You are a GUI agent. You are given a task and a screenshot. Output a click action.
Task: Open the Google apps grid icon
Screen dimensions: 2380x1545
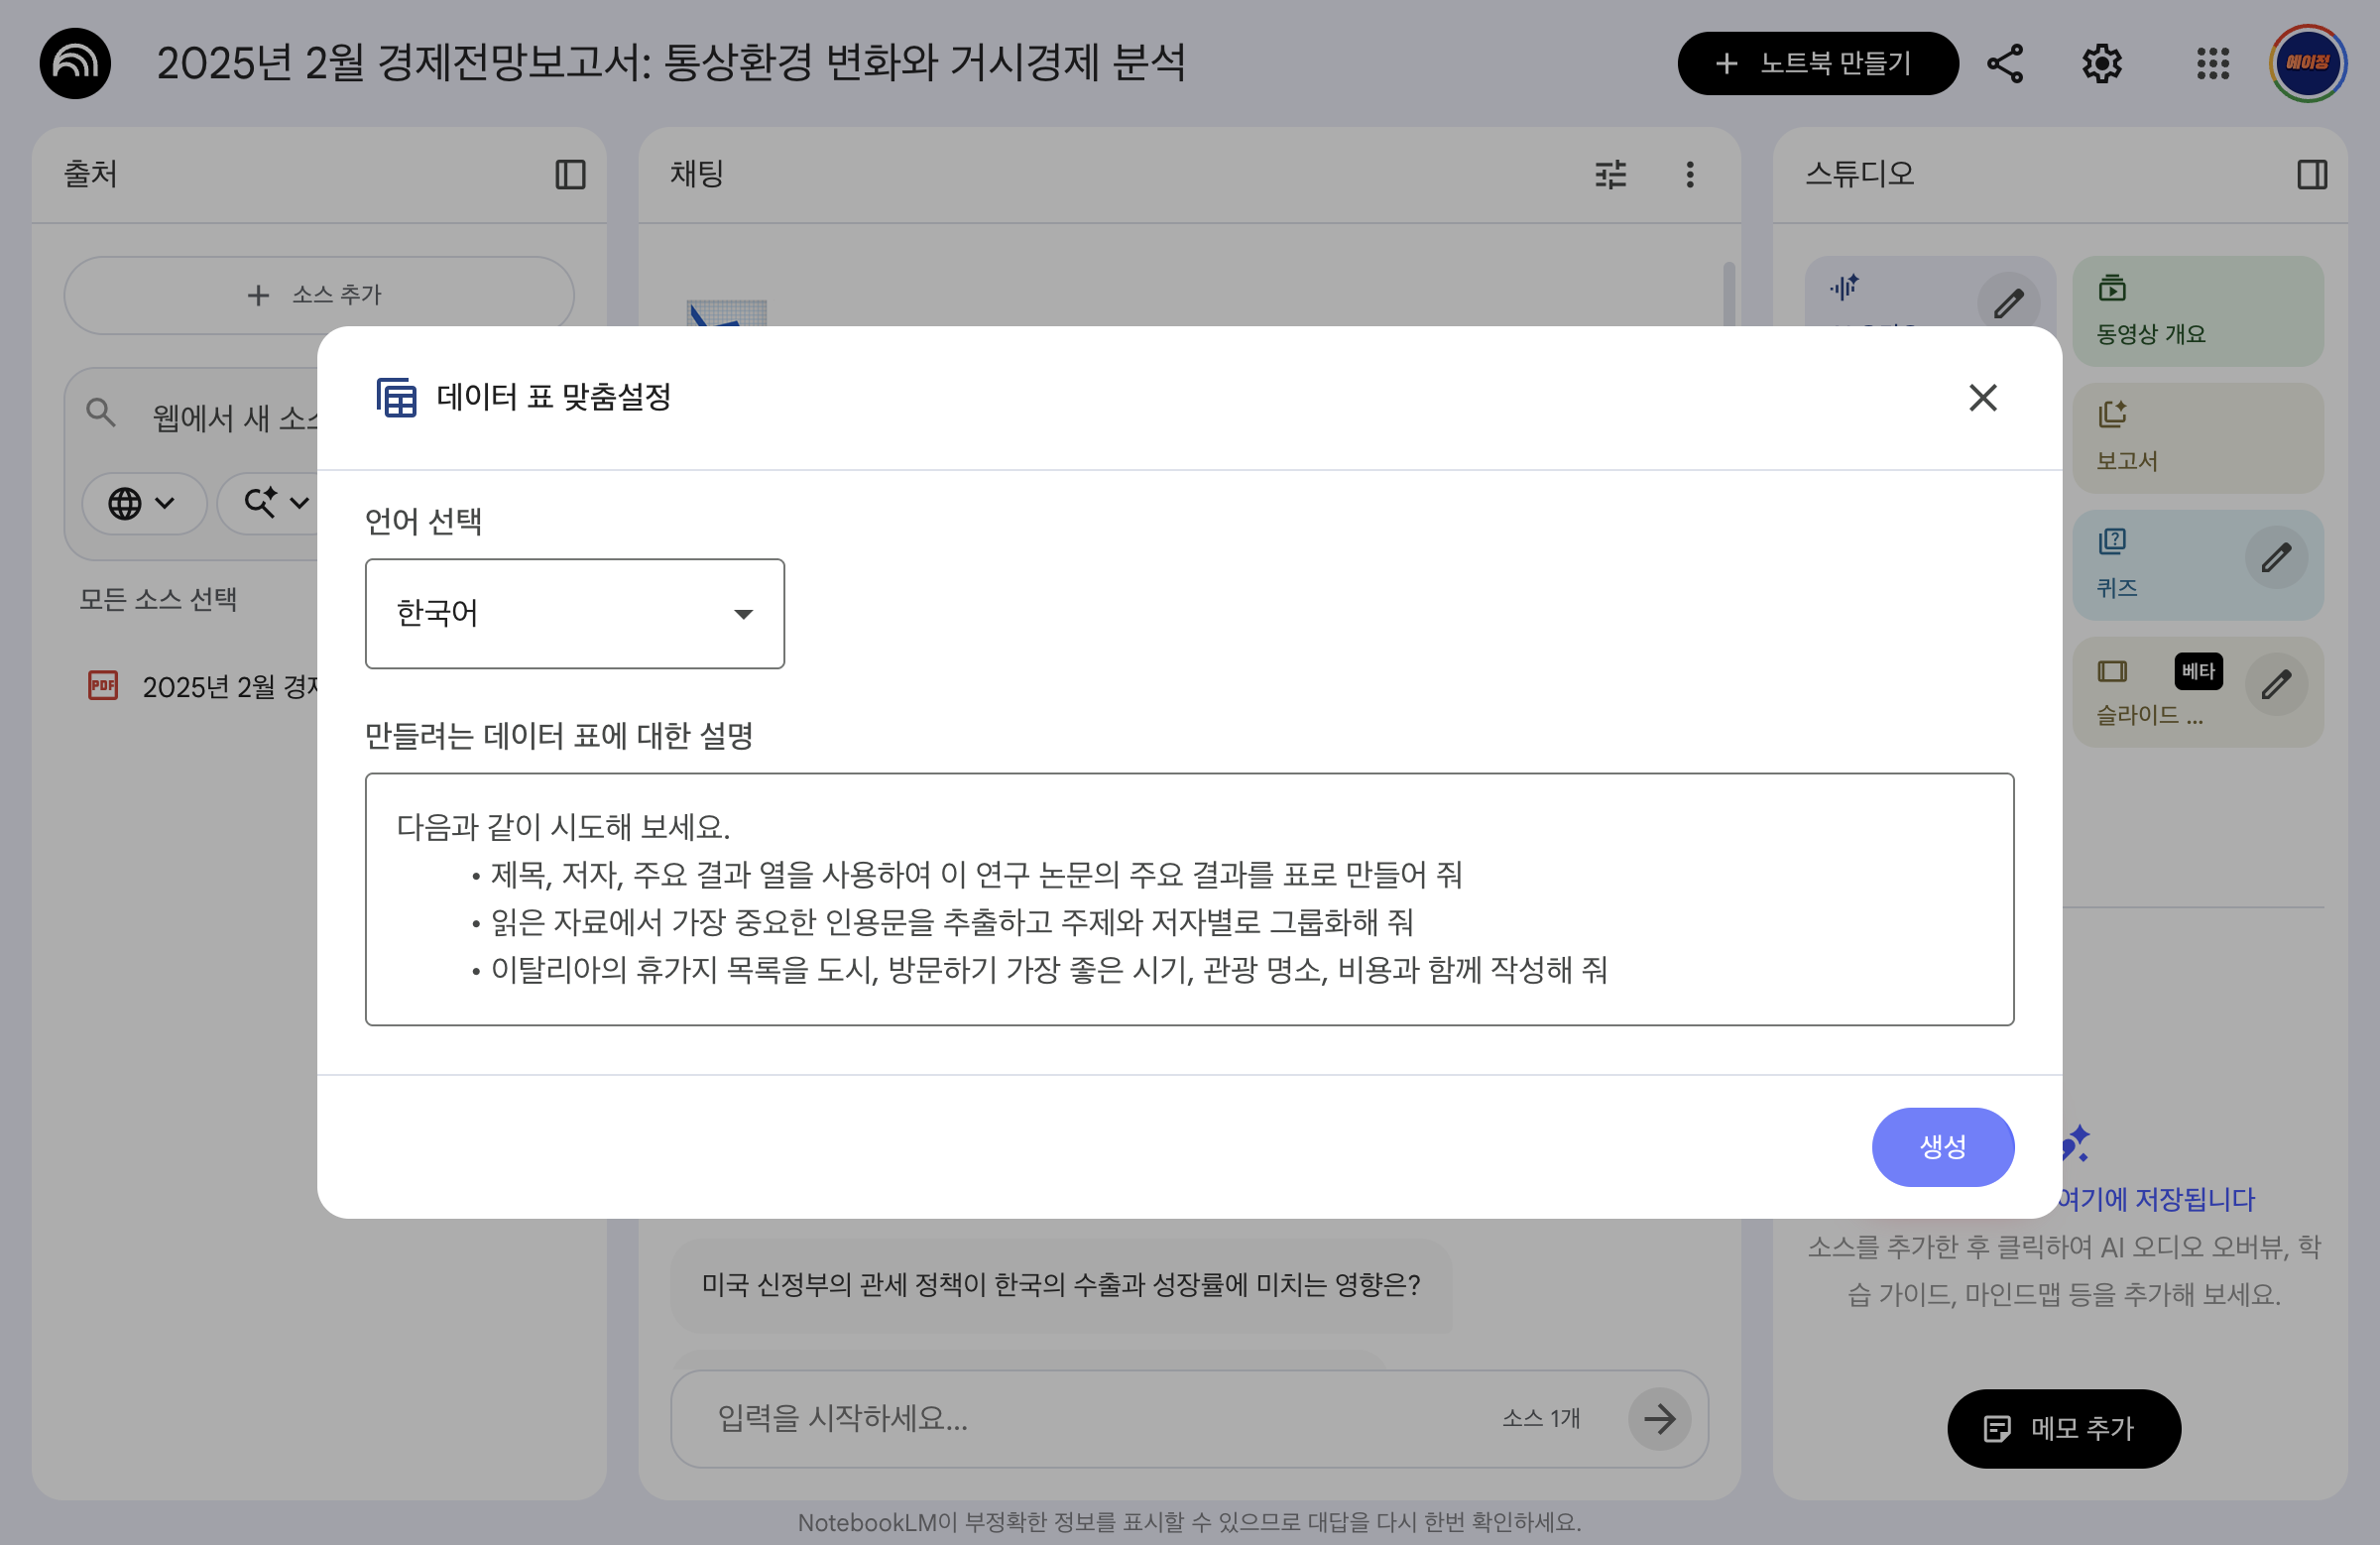(x=2213, y=62)
